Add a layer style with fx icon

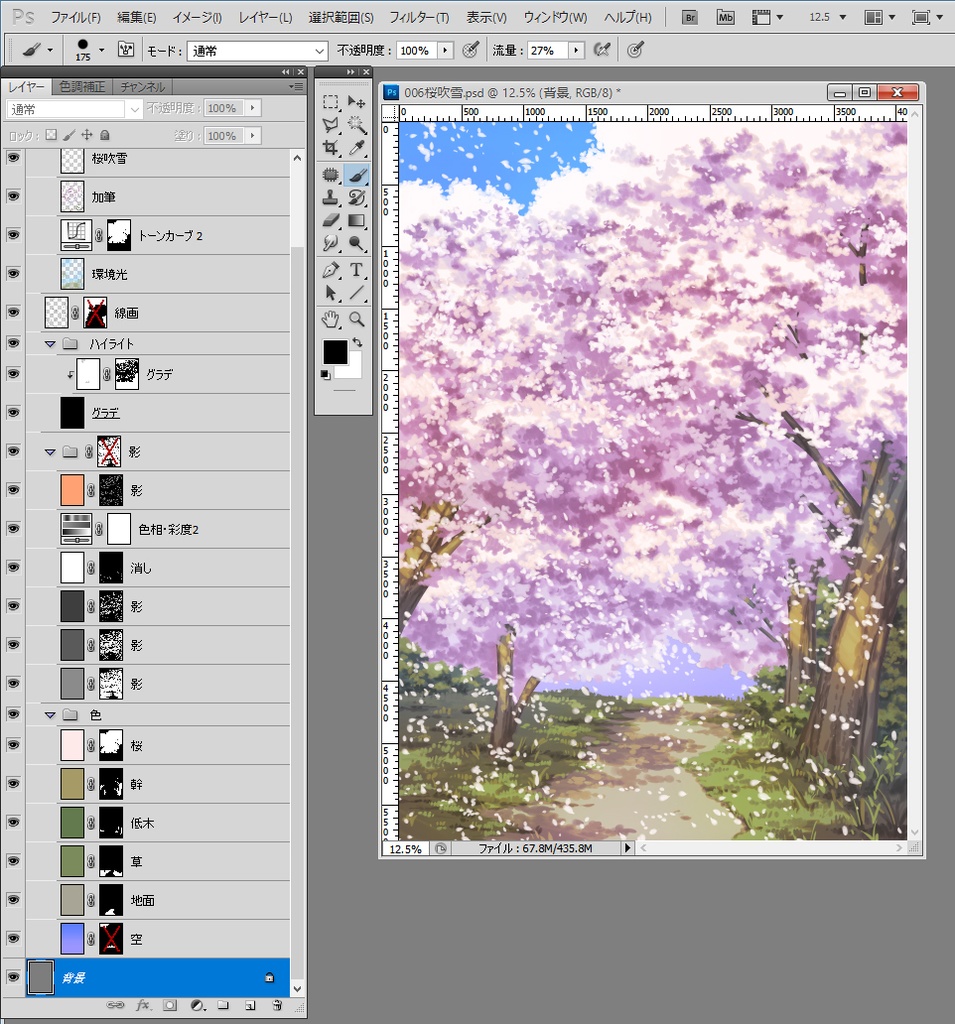click(x=143, y=1005)
